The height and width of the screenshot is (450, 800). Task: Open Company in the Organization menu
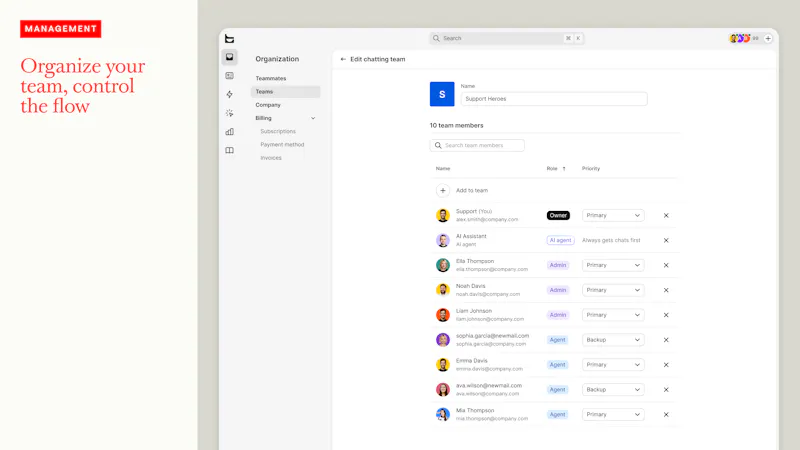click(268, 105)
